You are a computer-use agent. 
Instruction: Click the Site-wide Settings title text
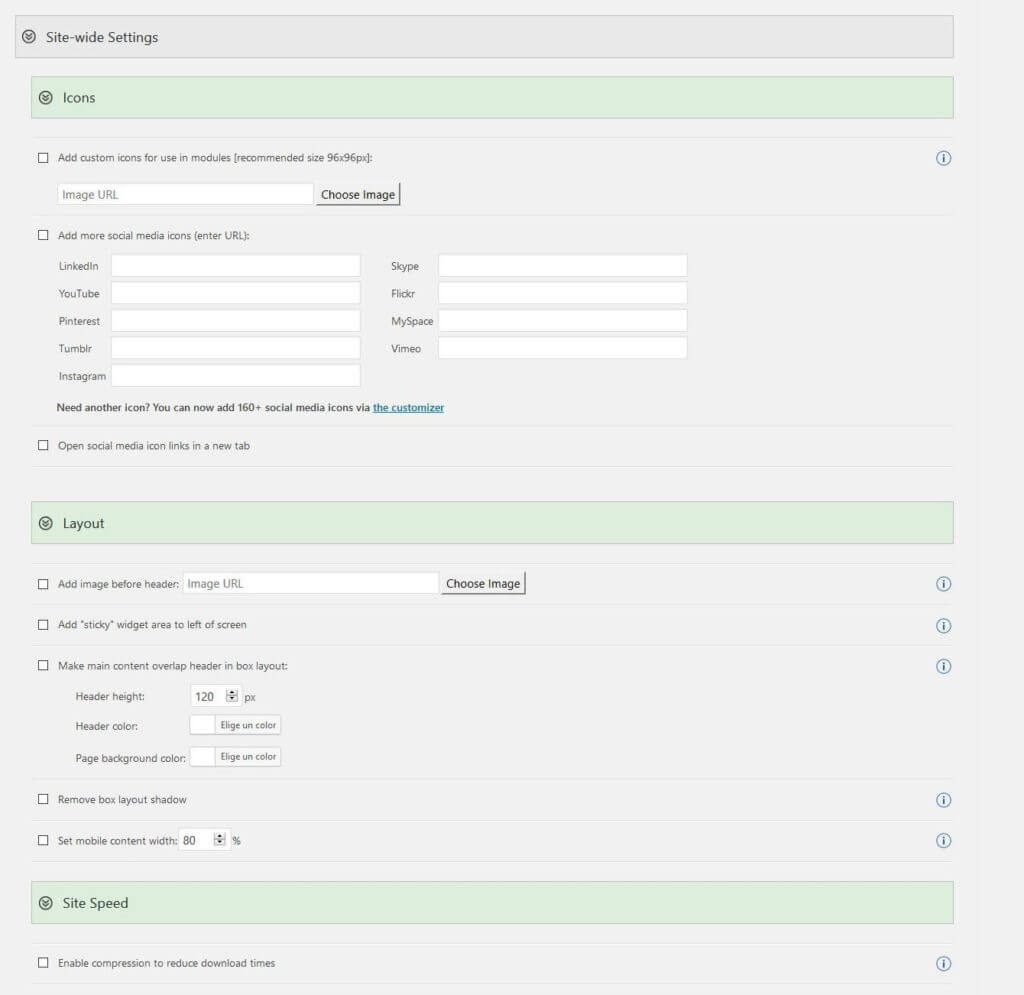click(102, 37)
